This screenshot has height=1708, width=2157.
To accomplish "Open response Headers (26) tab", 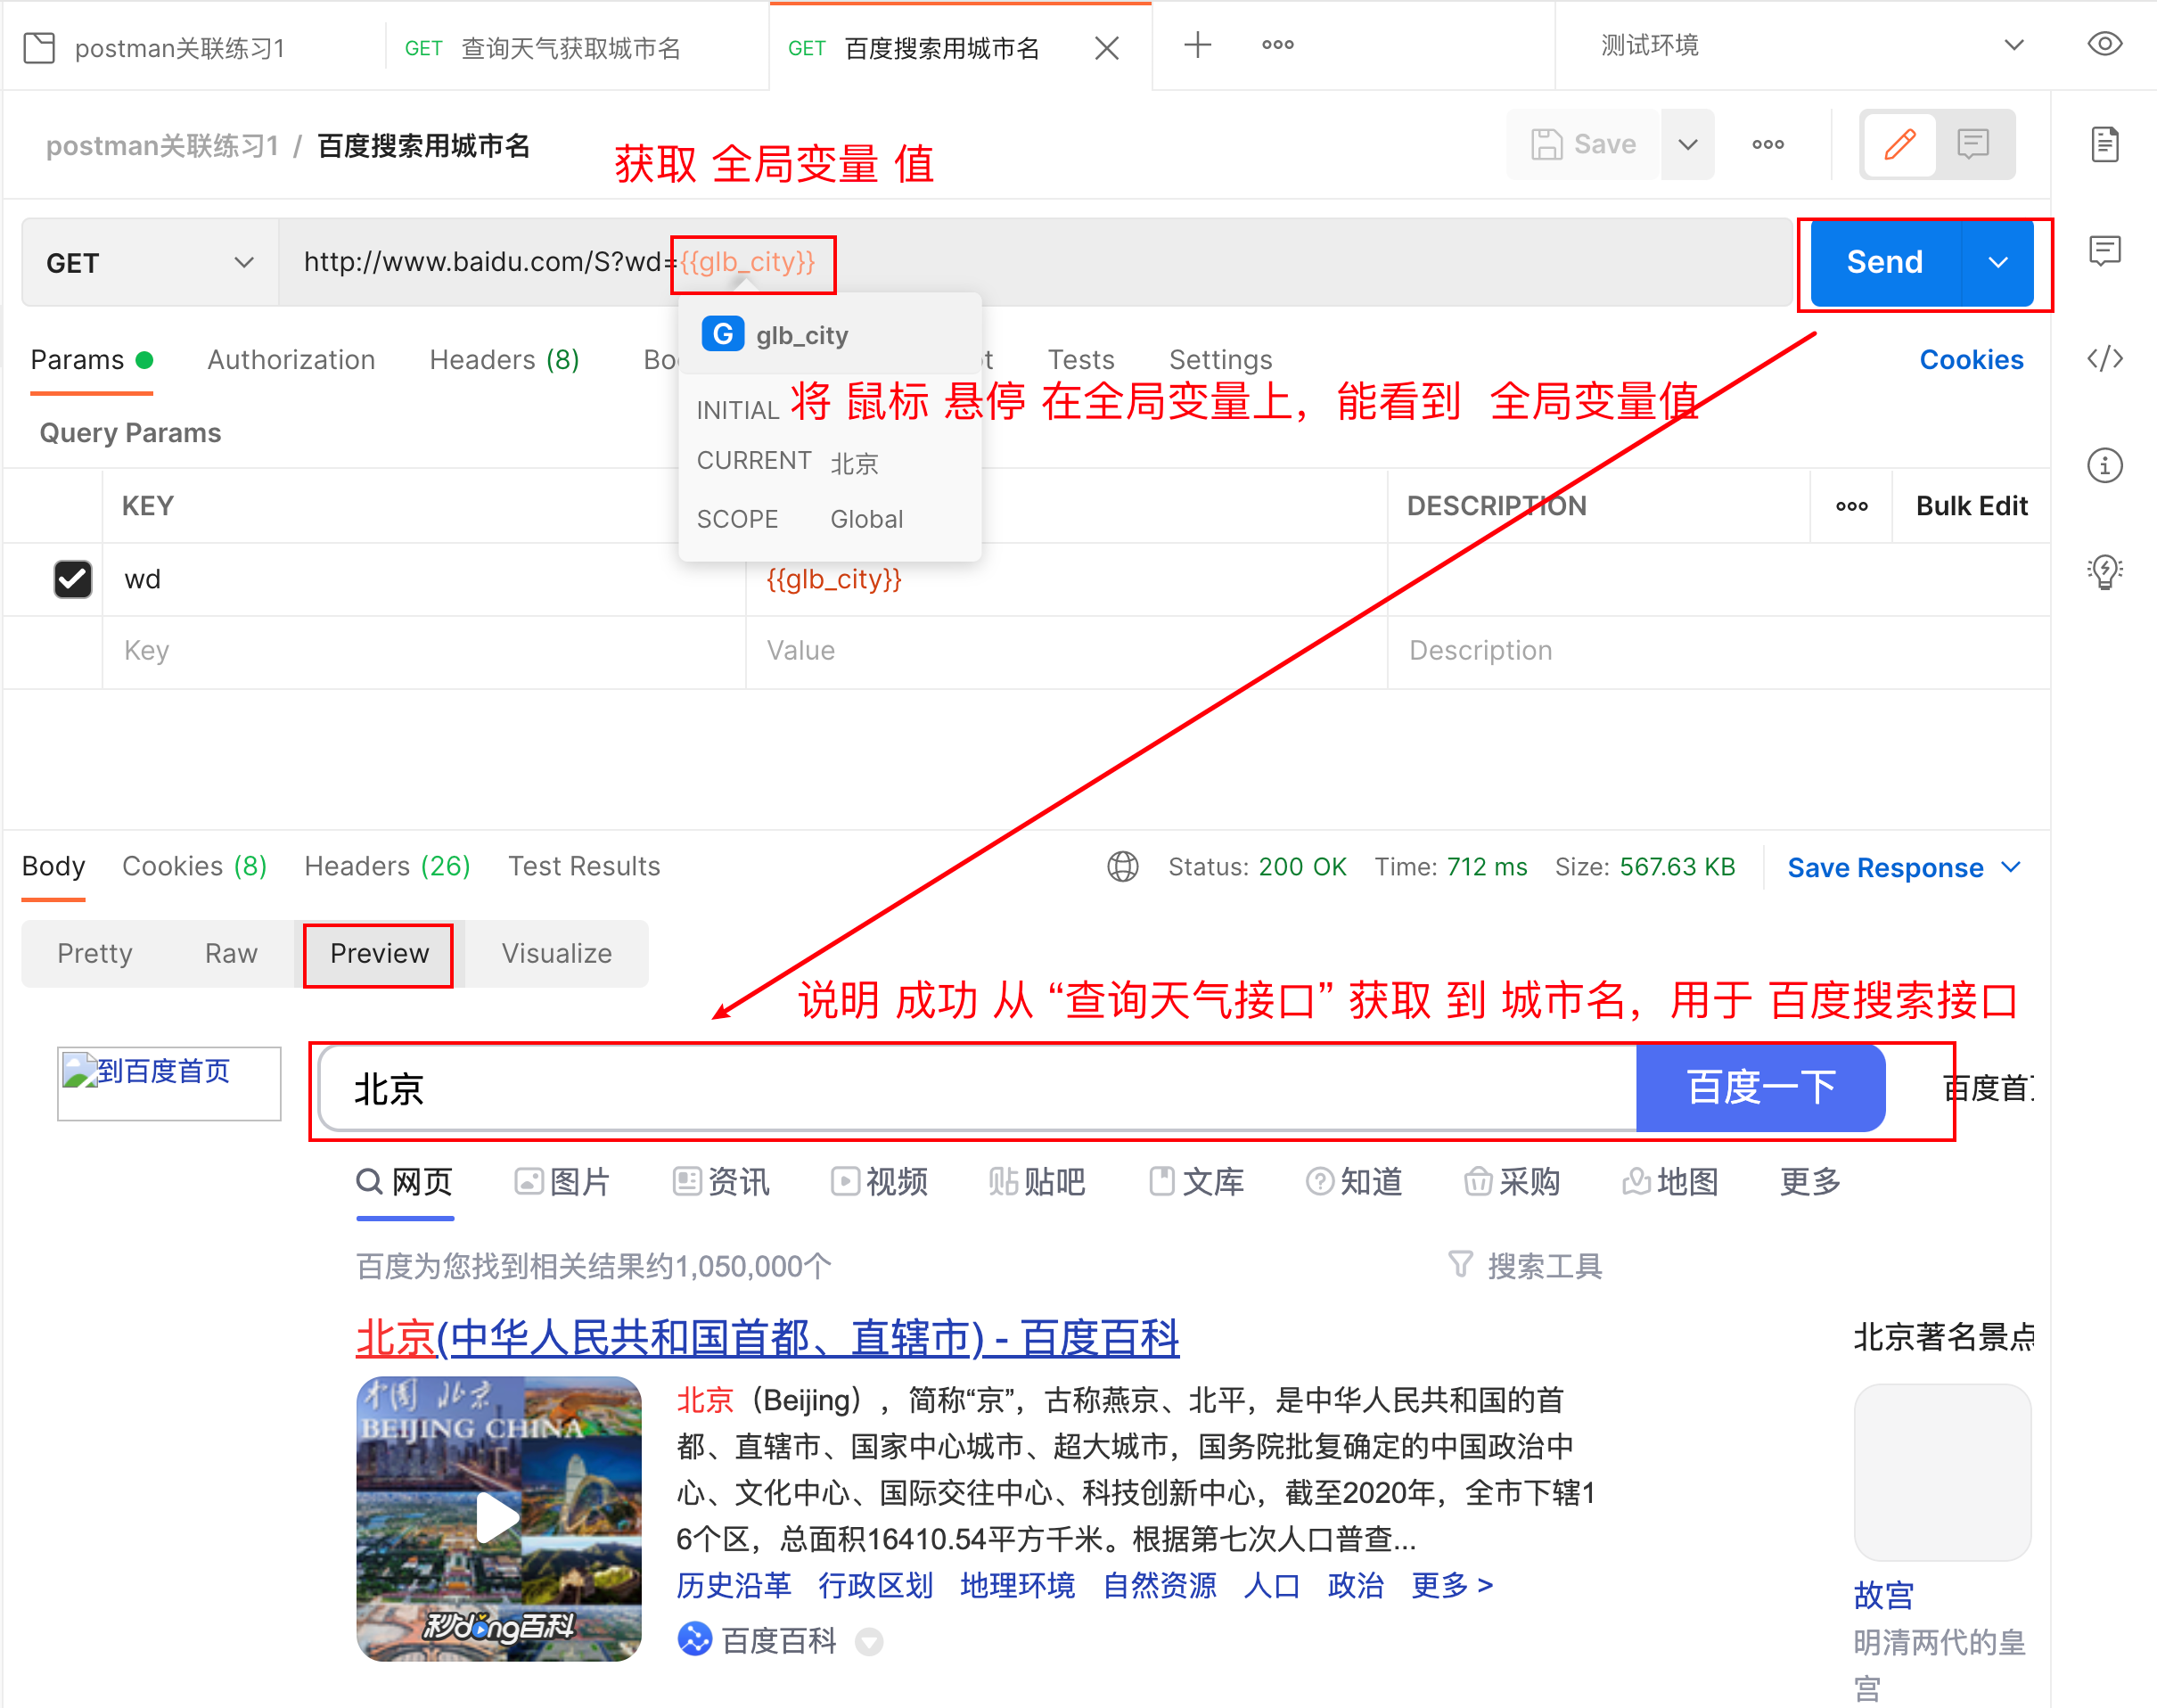I will point(387,866).
